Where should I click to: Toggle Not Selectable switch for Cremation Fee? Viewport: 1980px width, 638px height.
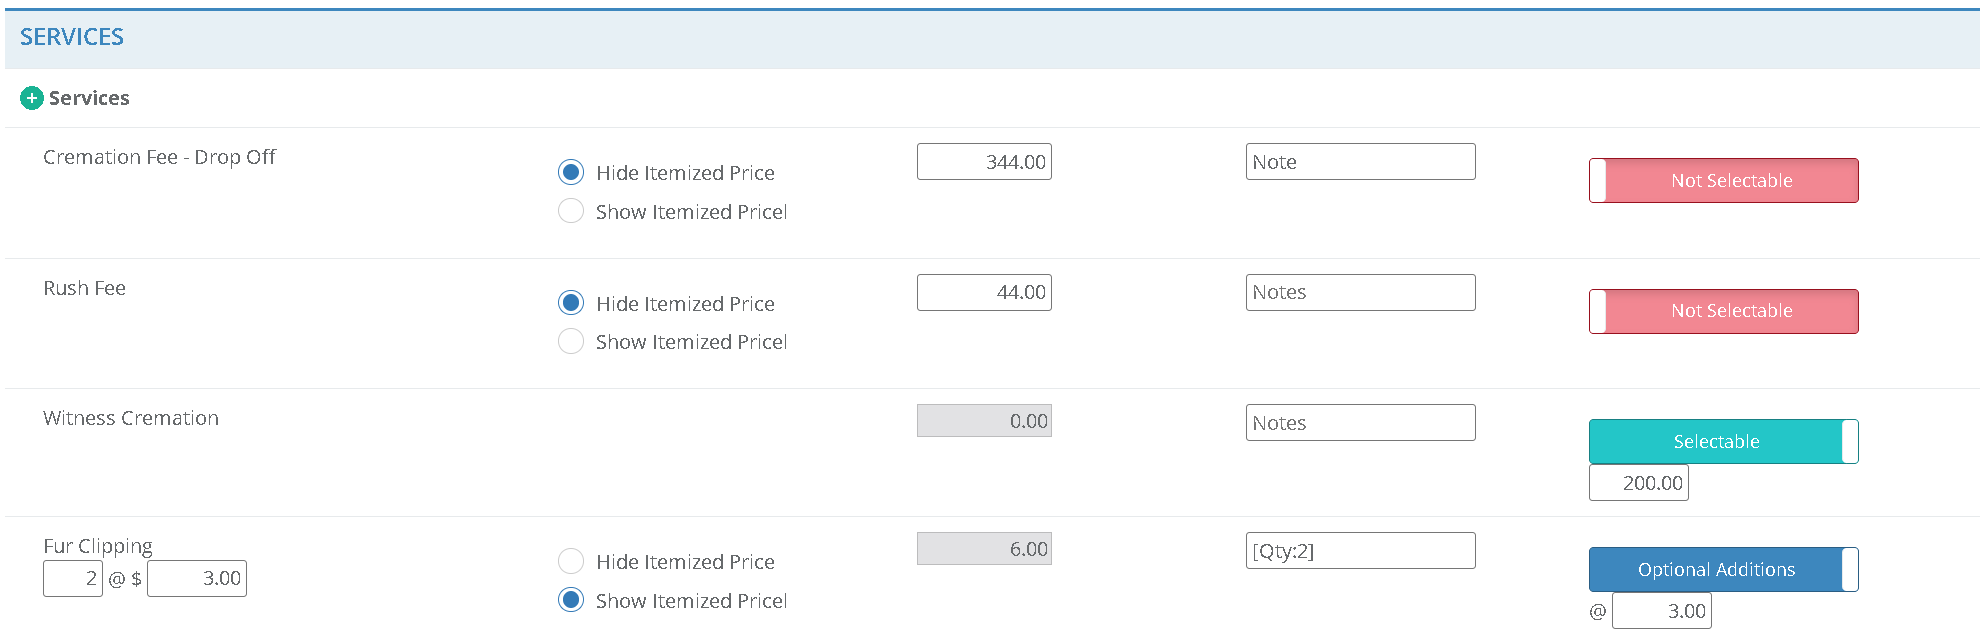coord(1723,181)
